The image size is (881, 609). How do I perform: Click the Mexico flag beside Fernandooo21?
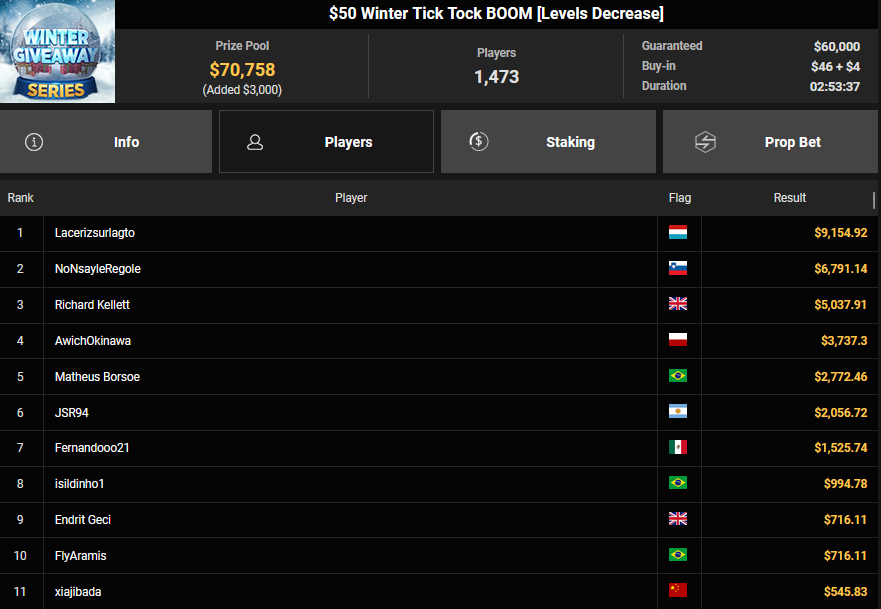tap(678, 448)
